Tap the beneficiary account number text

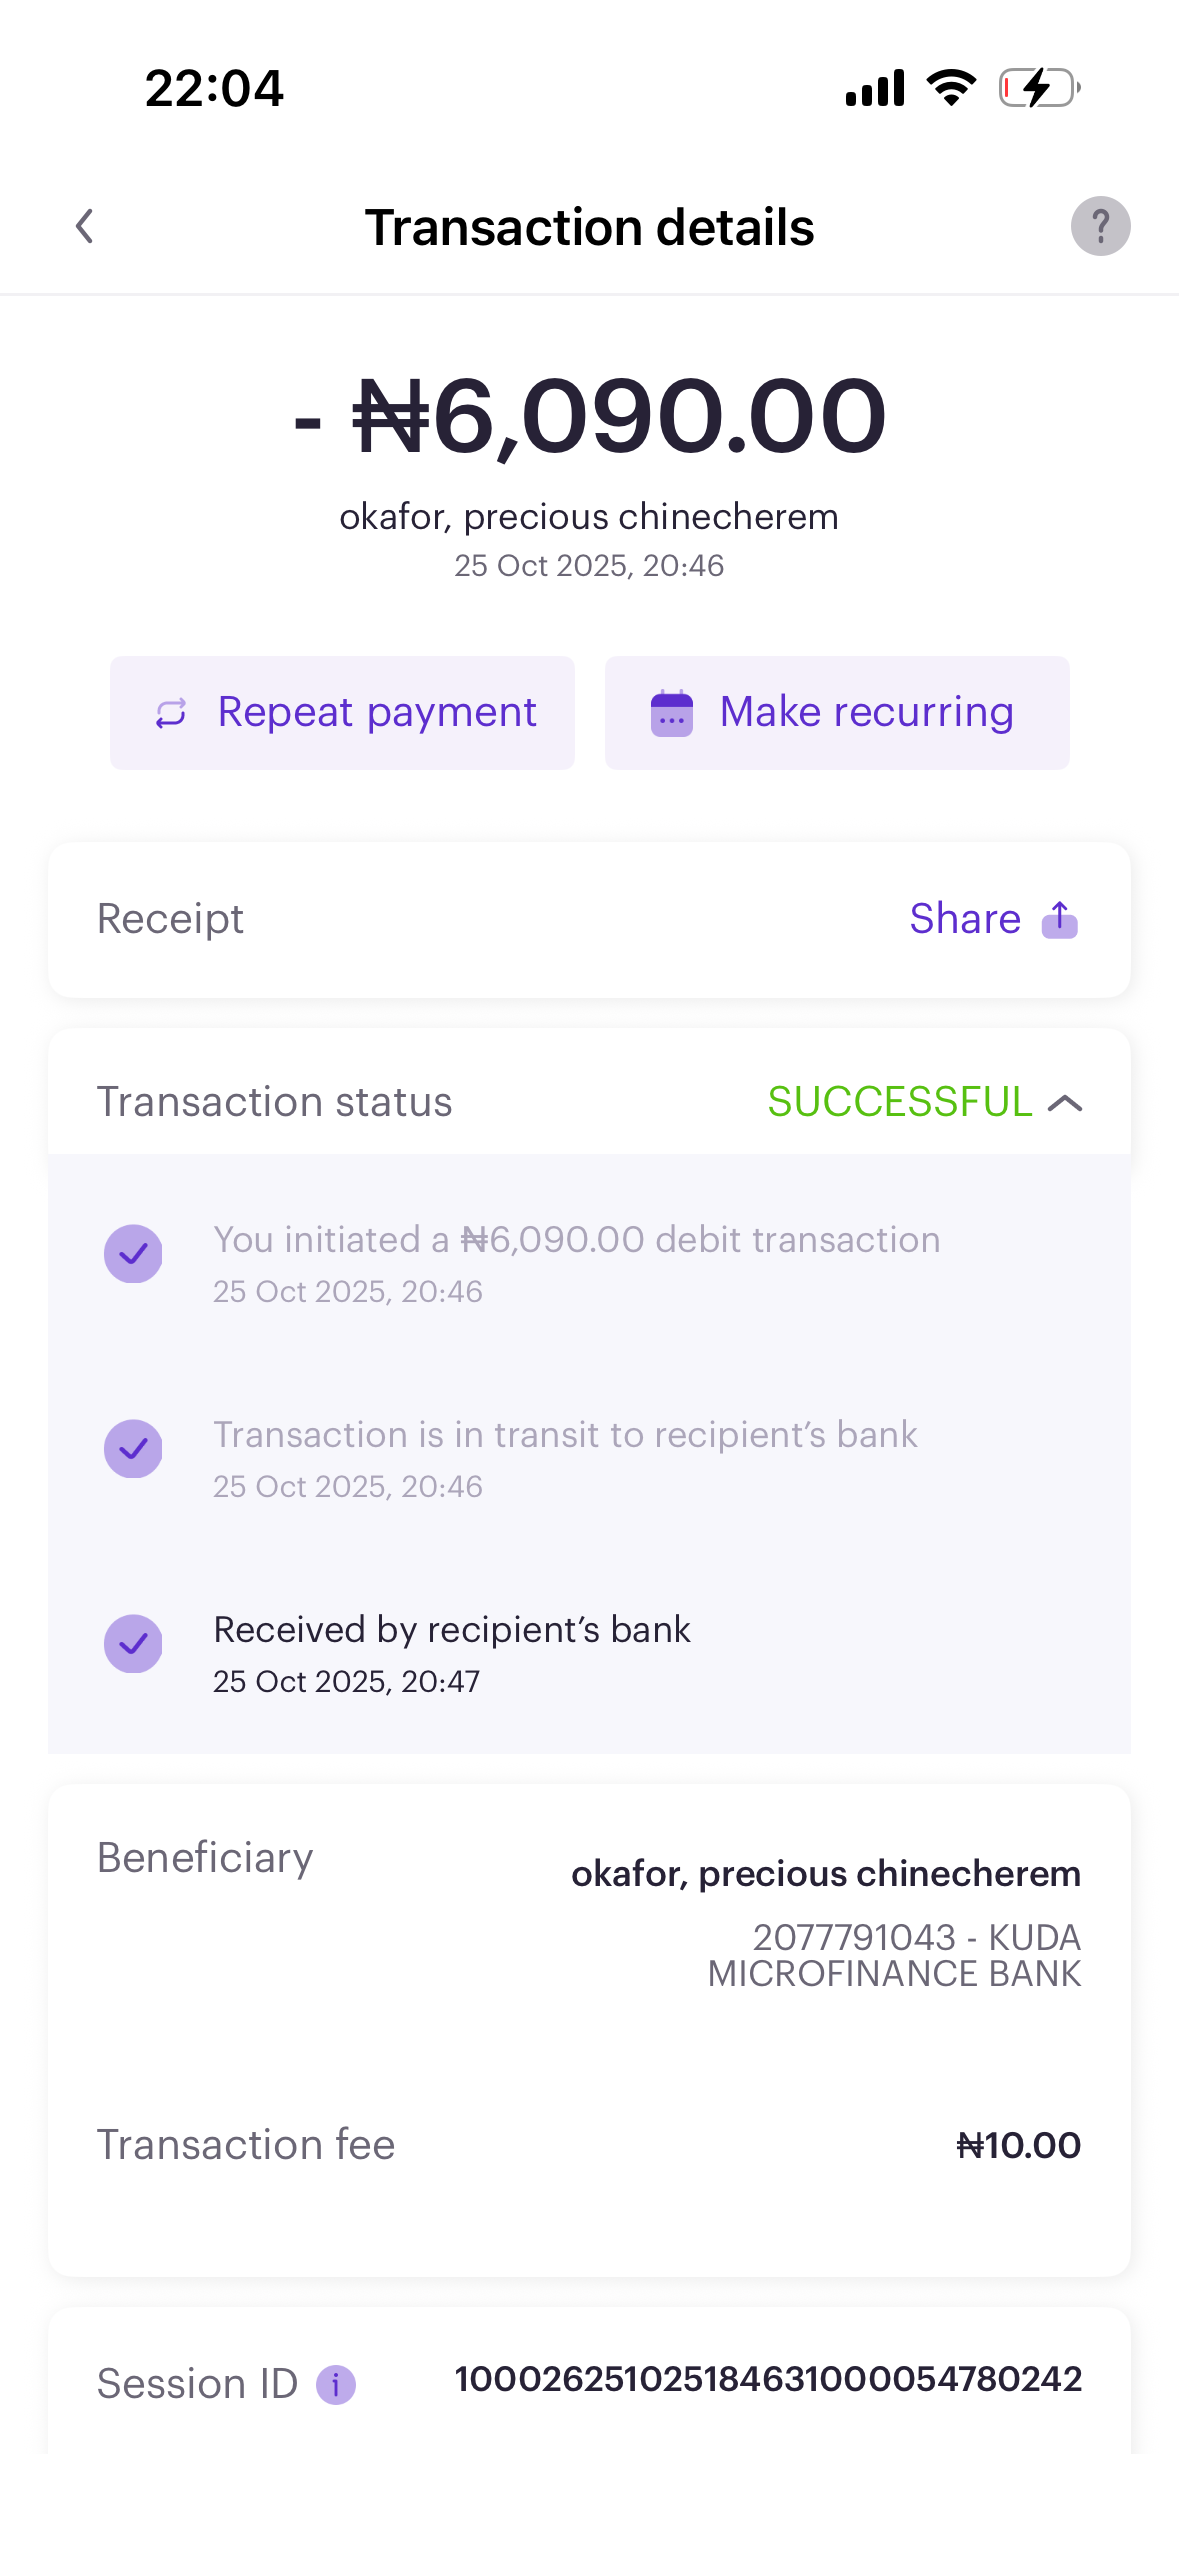853,1938
